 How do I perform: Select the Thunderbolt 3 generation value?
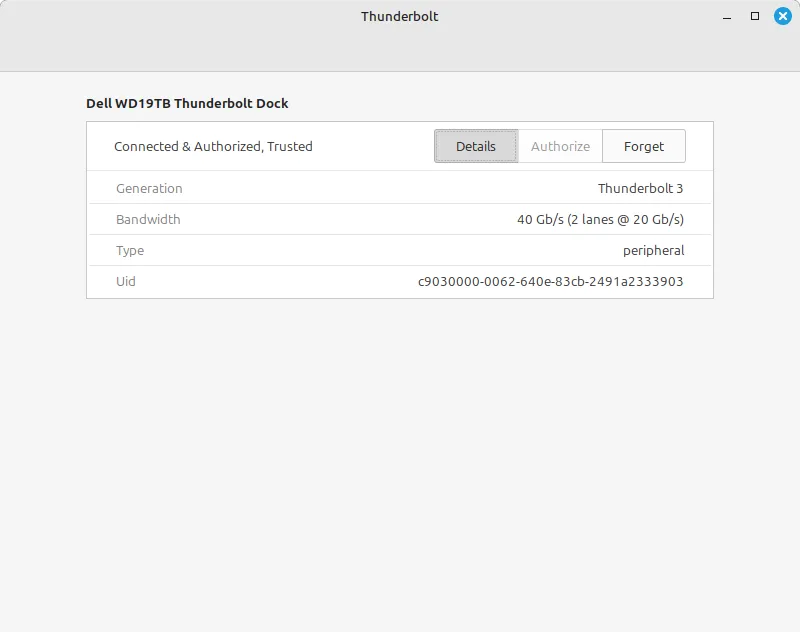click(640, 188)
